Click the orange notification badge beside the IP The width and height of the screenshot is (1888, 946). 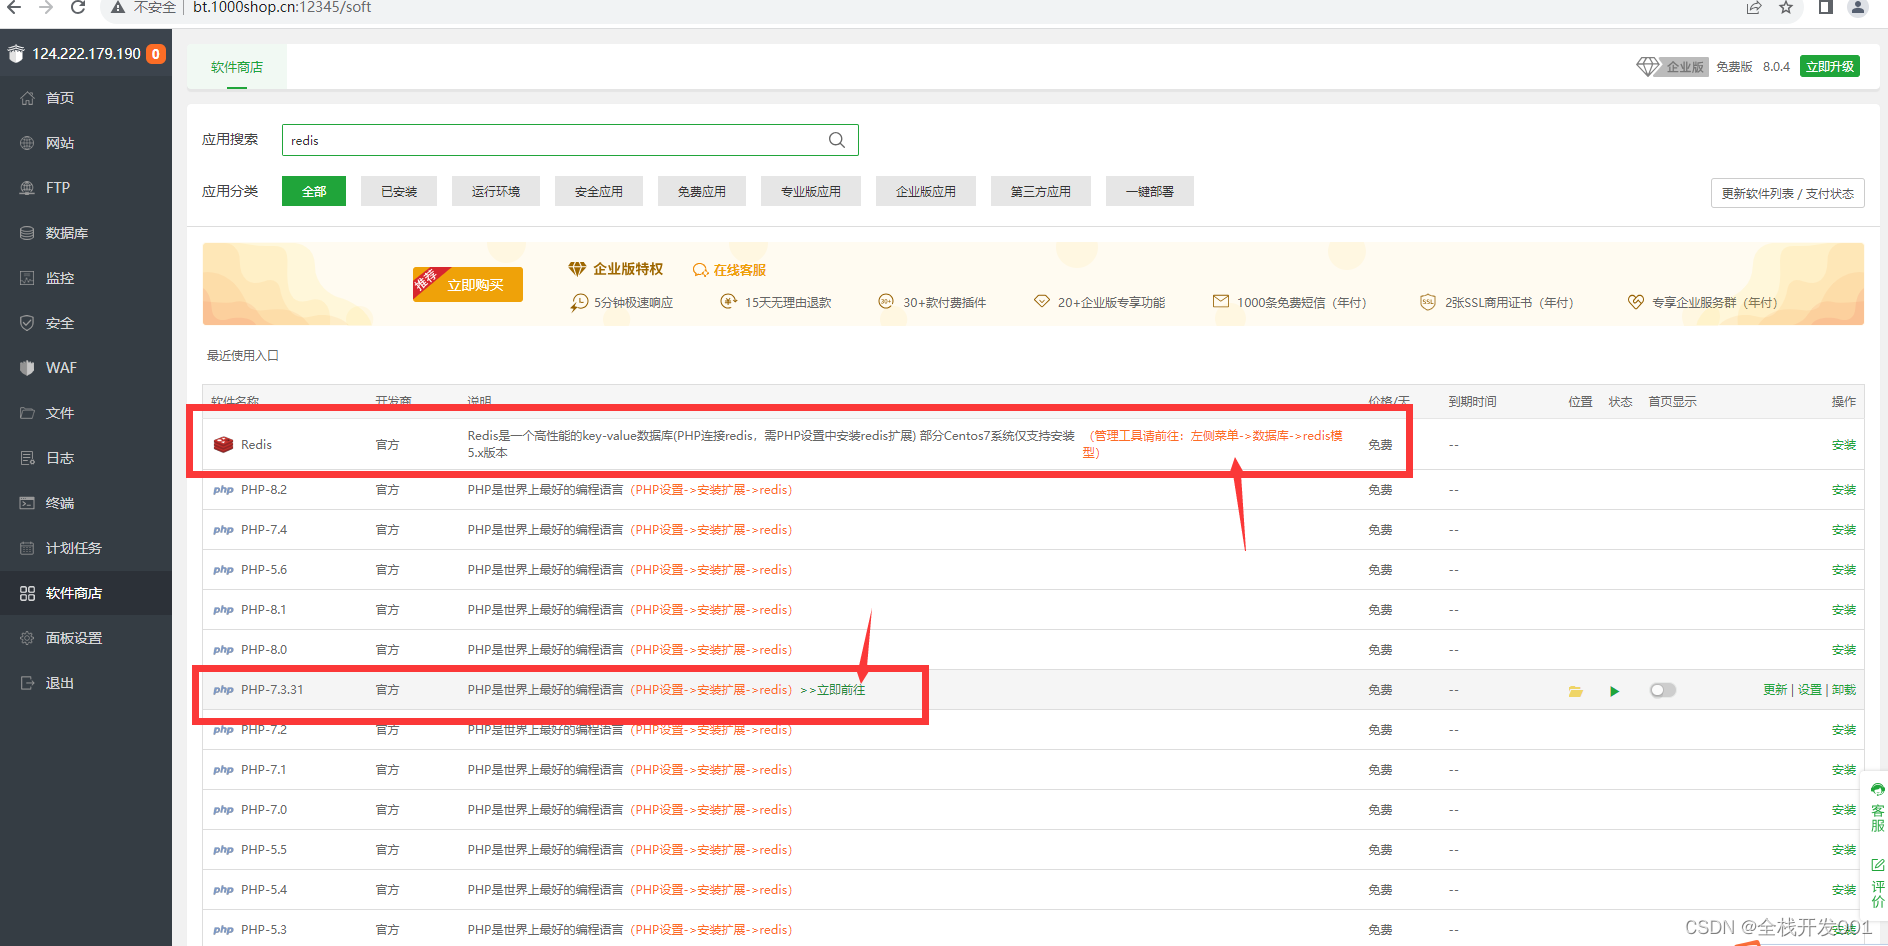point(156,54)
